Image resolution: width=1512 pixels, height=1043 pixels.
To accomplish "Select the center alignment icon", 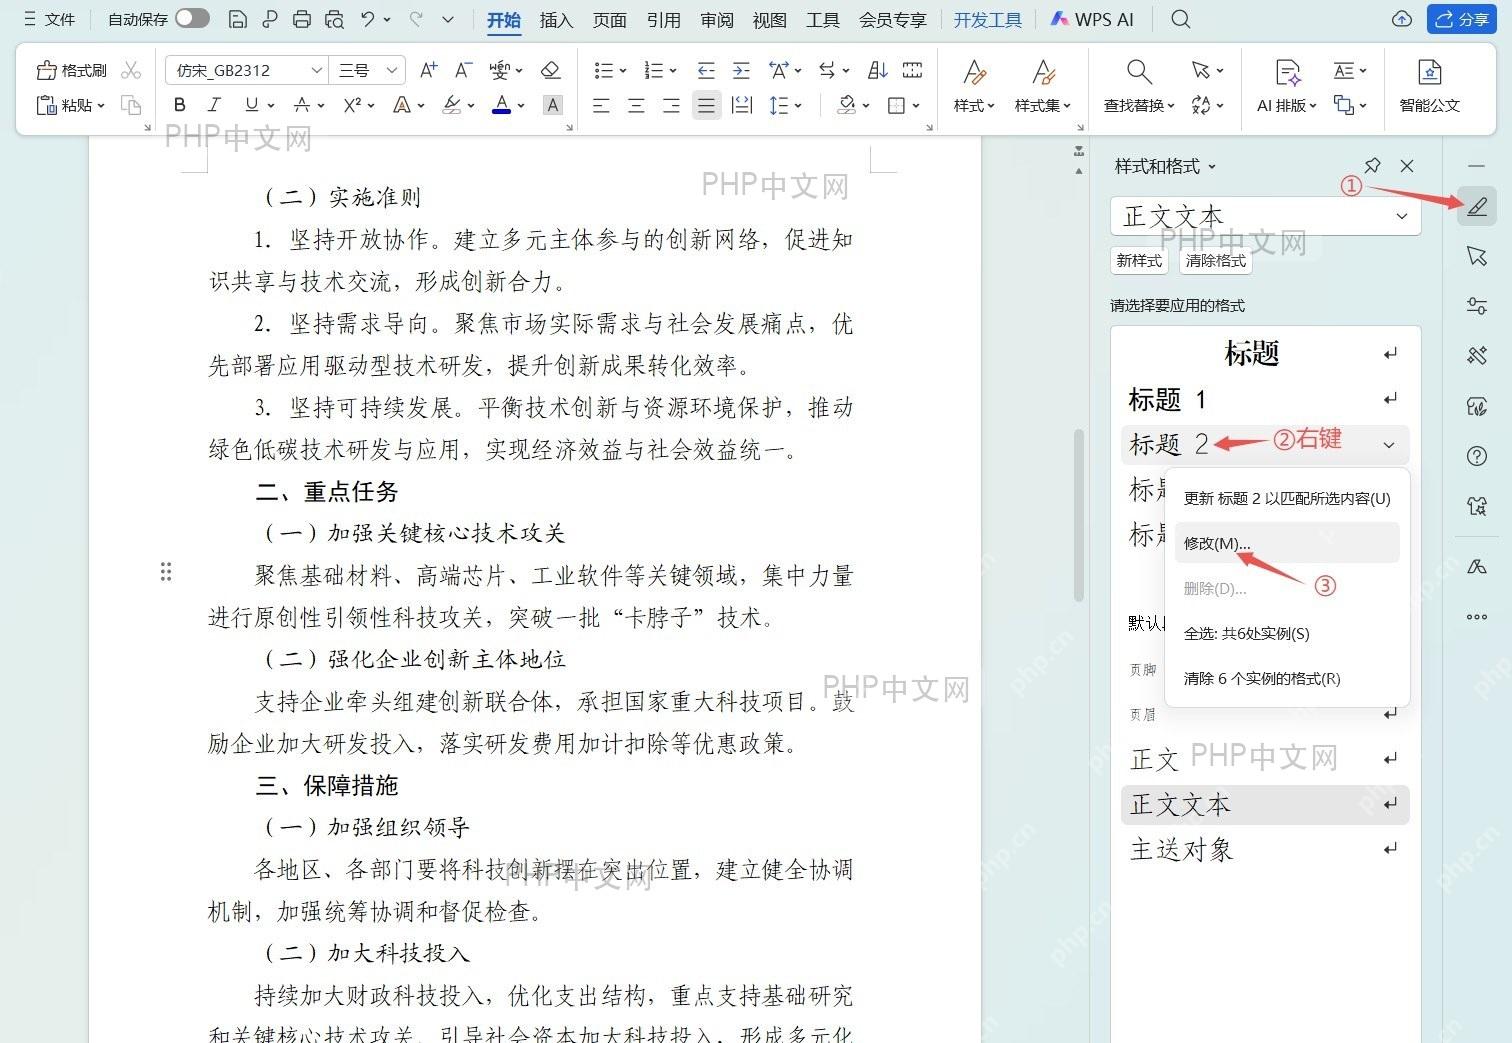I will [x=636, y=105].
